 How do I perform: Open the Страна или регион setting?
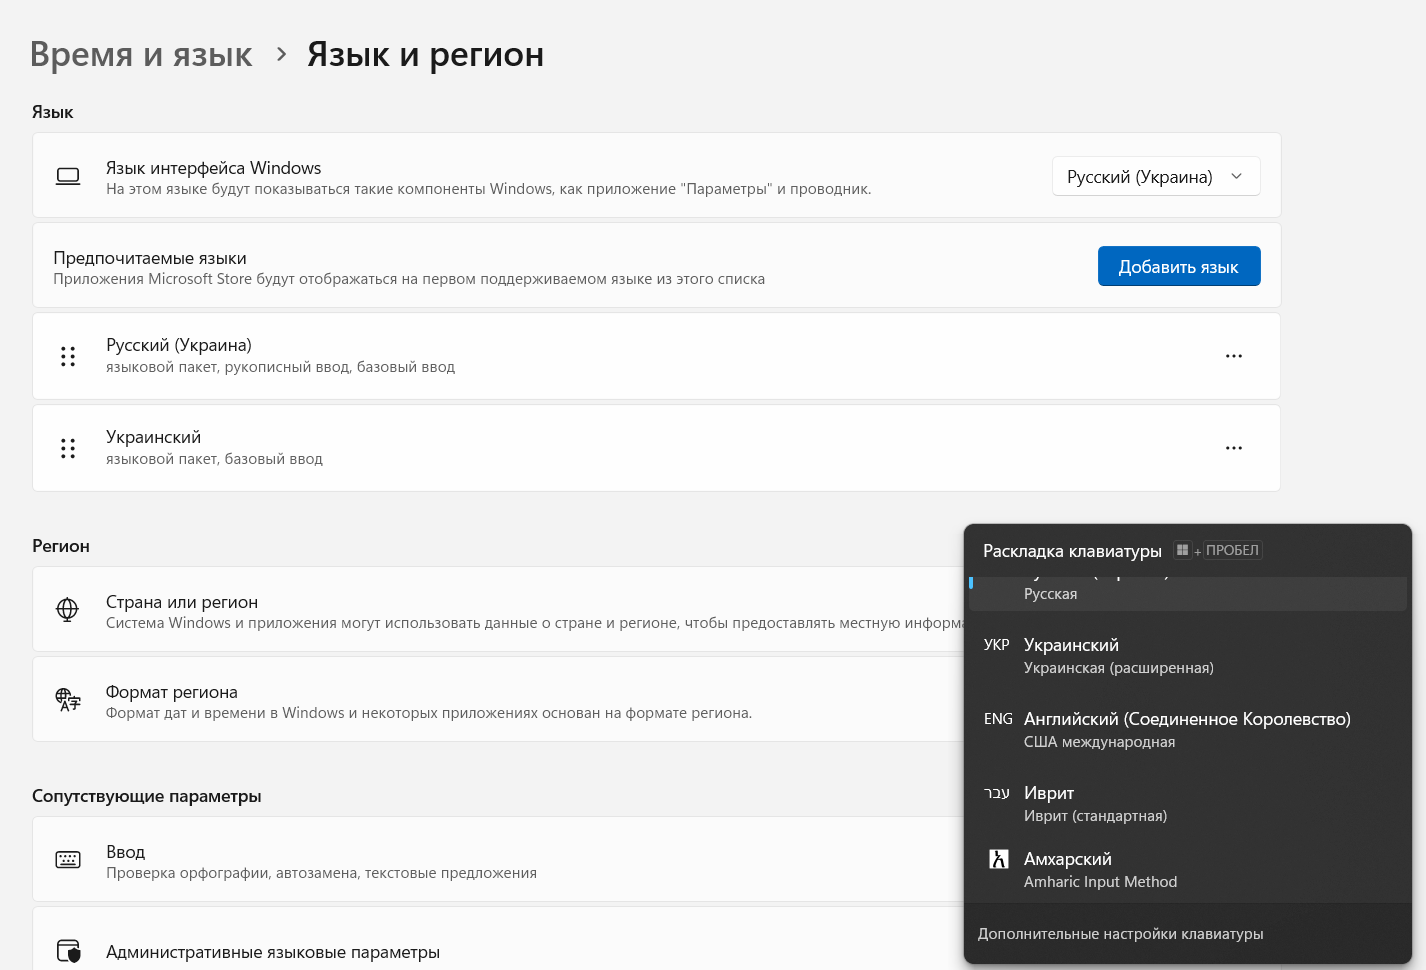(498, 609)
